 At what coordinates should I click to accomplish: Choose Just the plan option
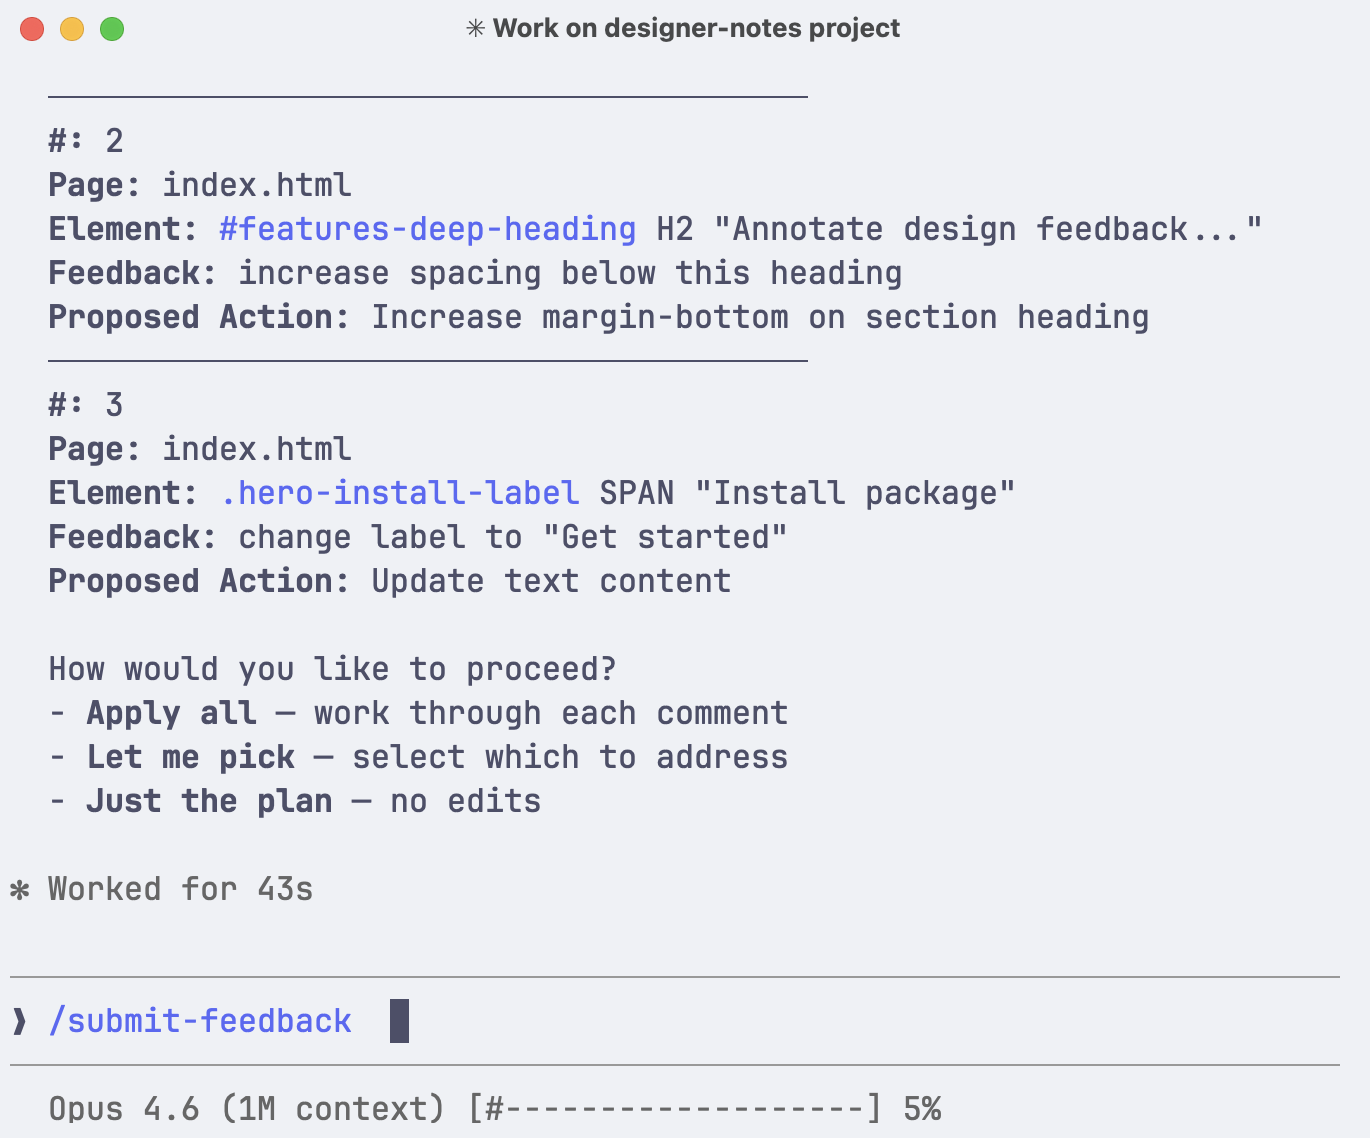tap(209, 801)
